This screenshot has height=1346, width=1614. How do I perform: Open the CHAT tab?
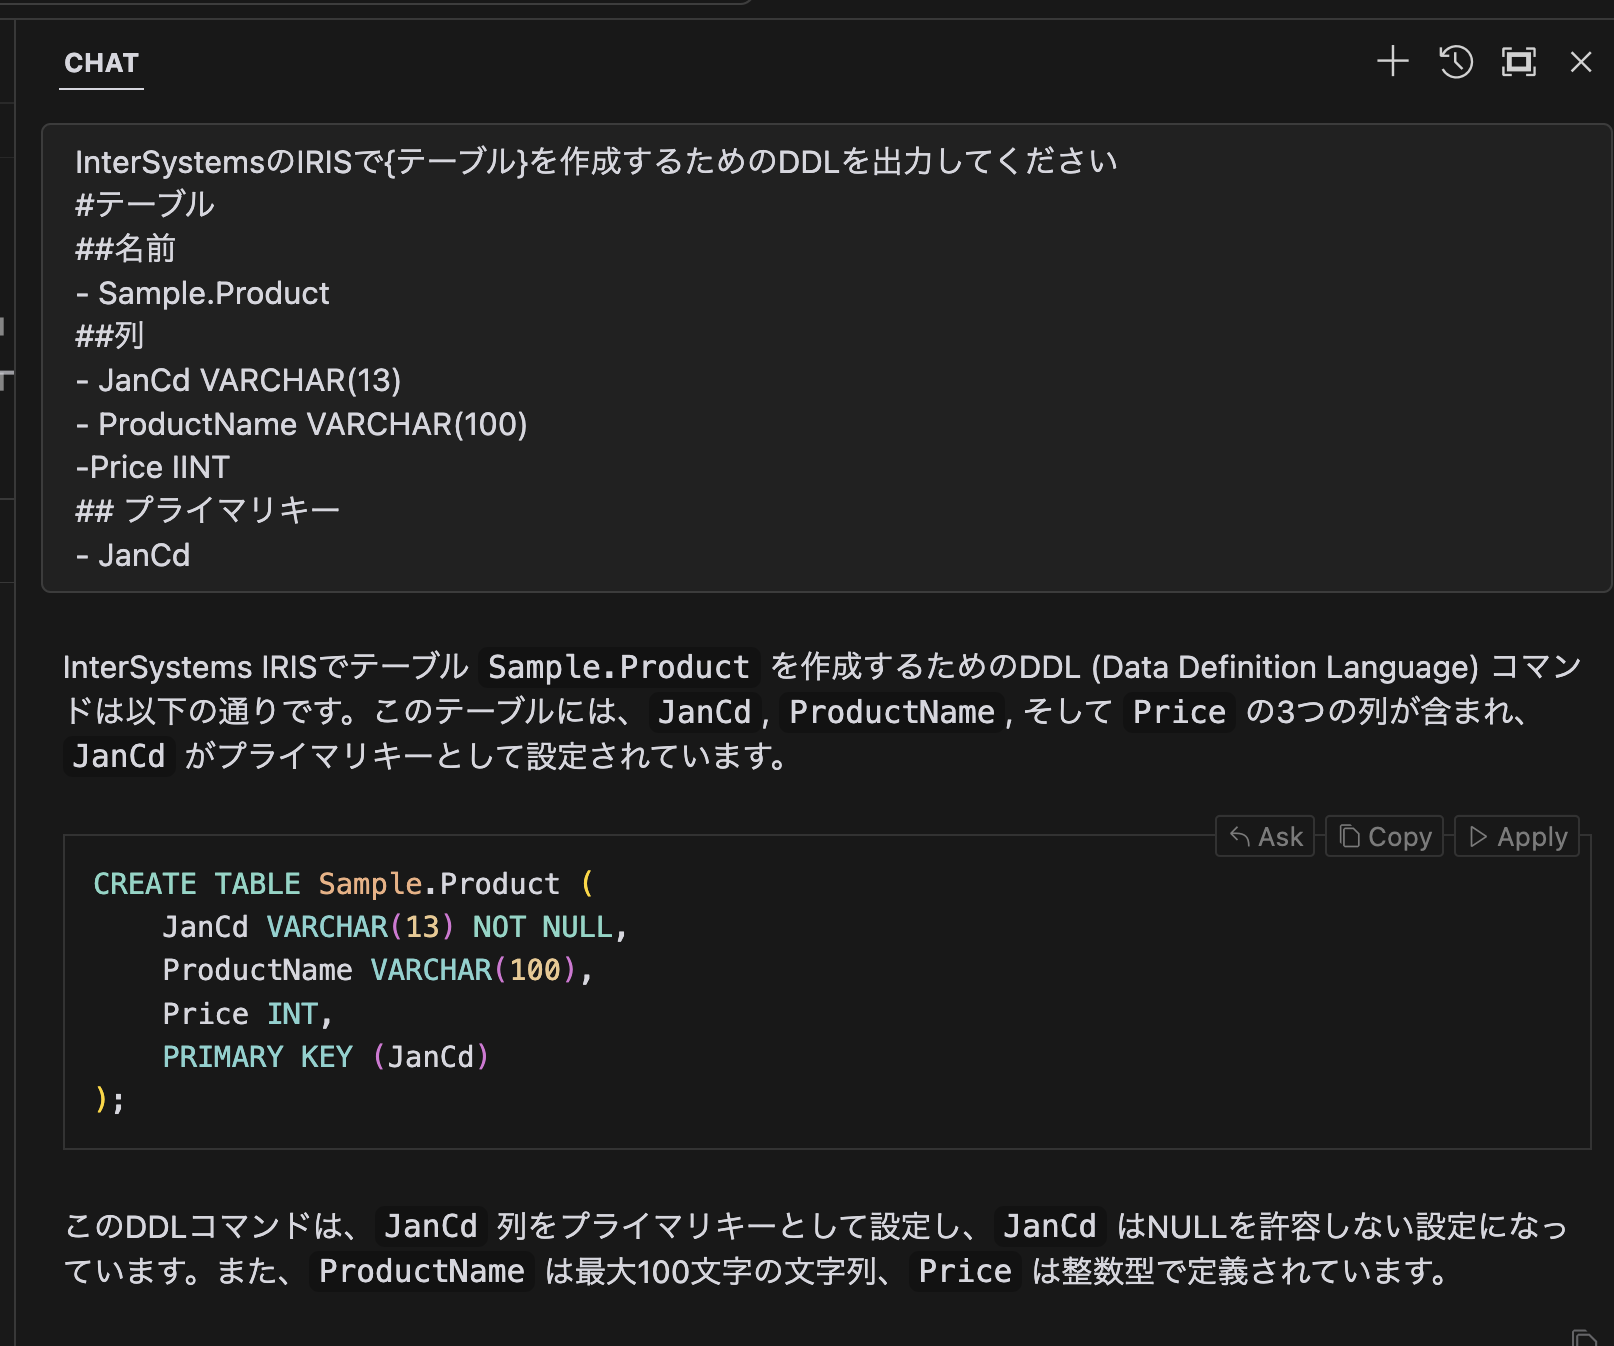coord(101,63)
